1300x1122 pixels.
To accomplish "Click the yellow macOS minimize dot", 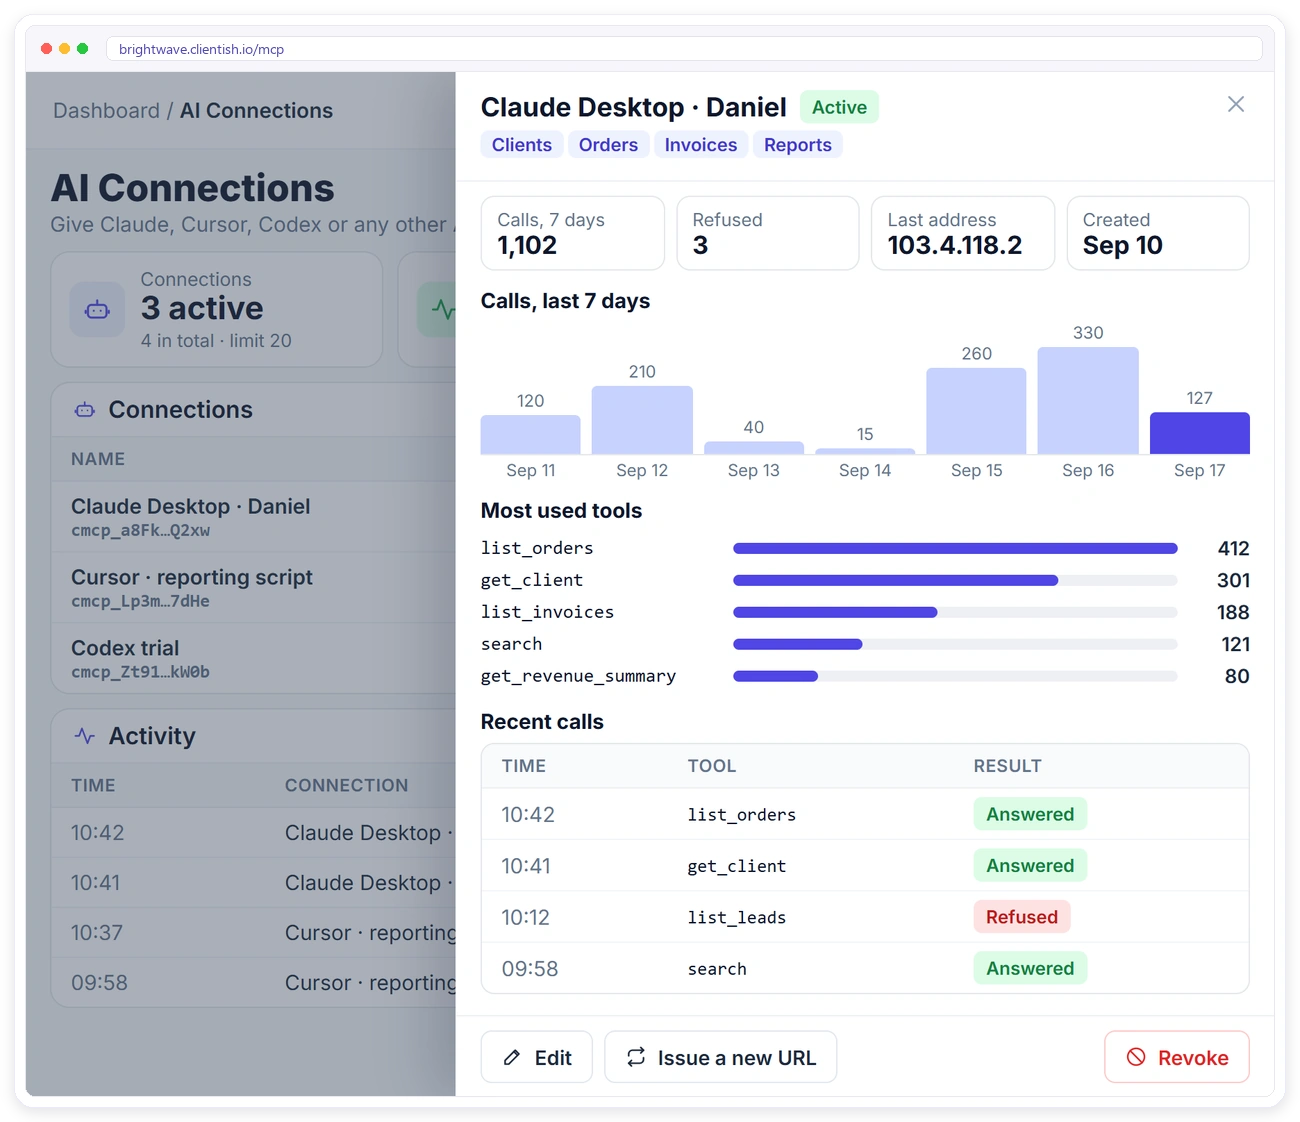I will coord(64,48).
